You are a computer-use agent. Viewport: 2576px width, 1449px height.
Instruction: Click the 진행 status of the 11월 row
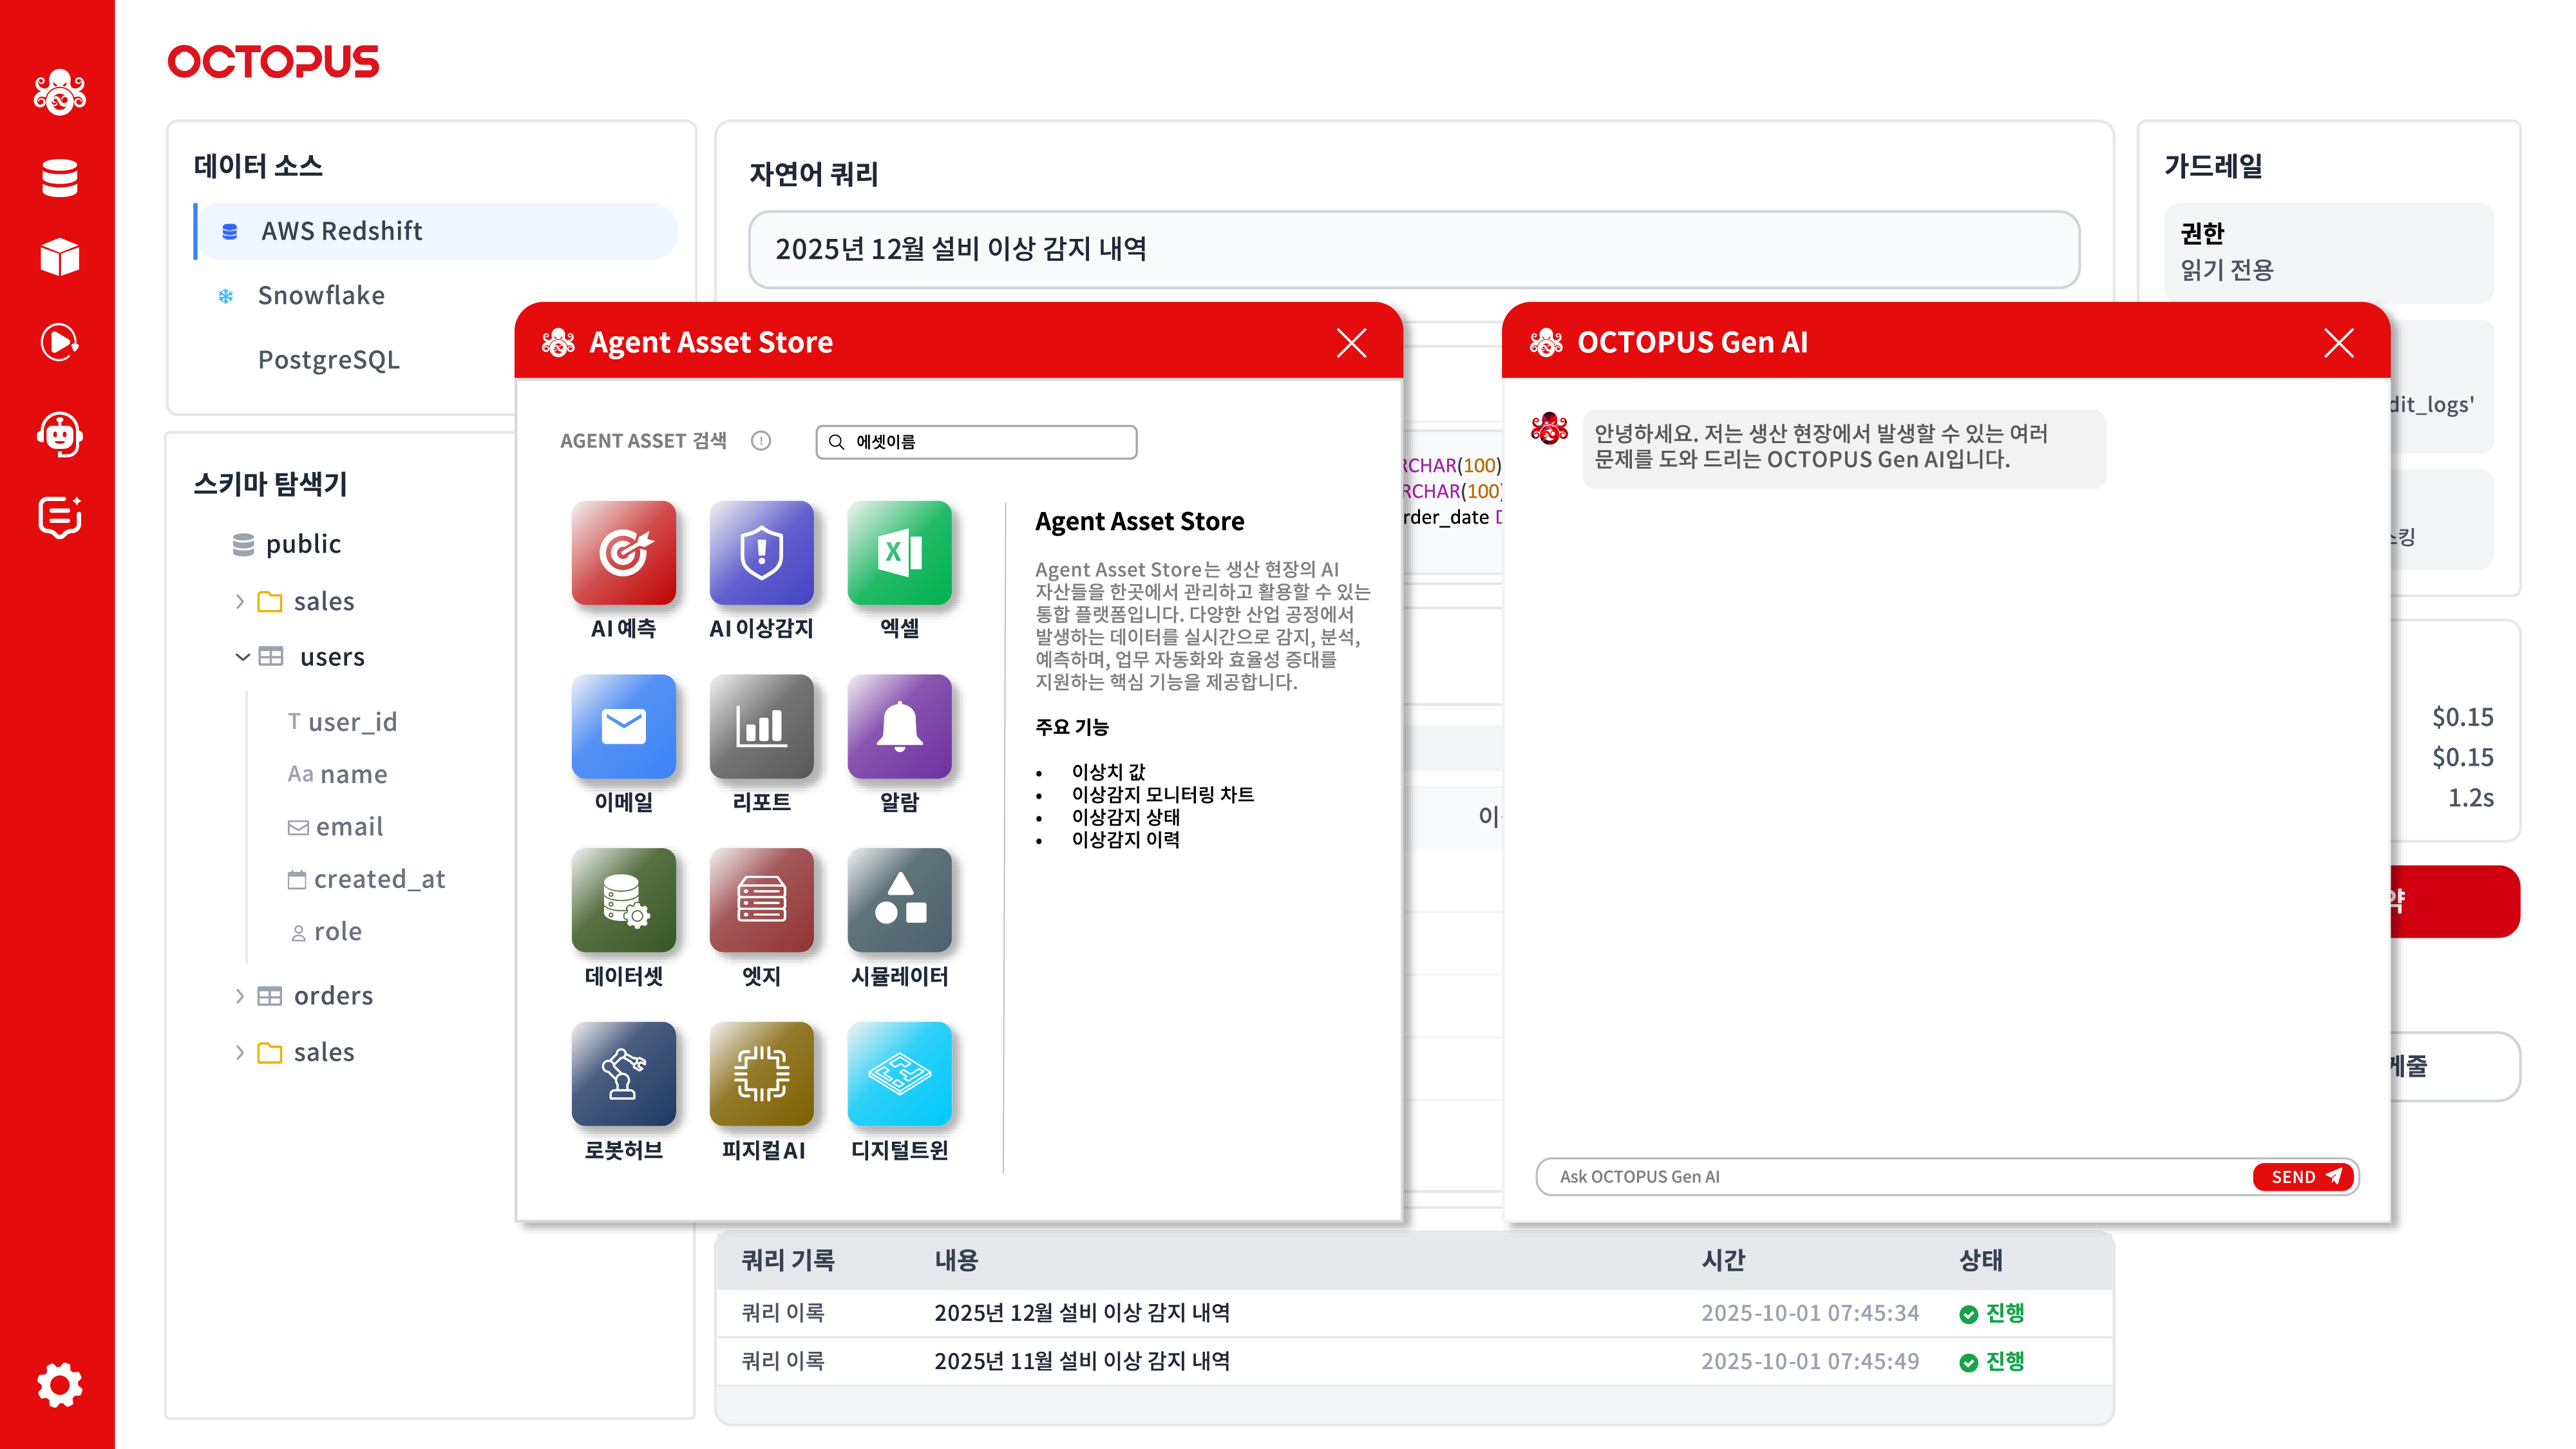tap(1992, 1361)
